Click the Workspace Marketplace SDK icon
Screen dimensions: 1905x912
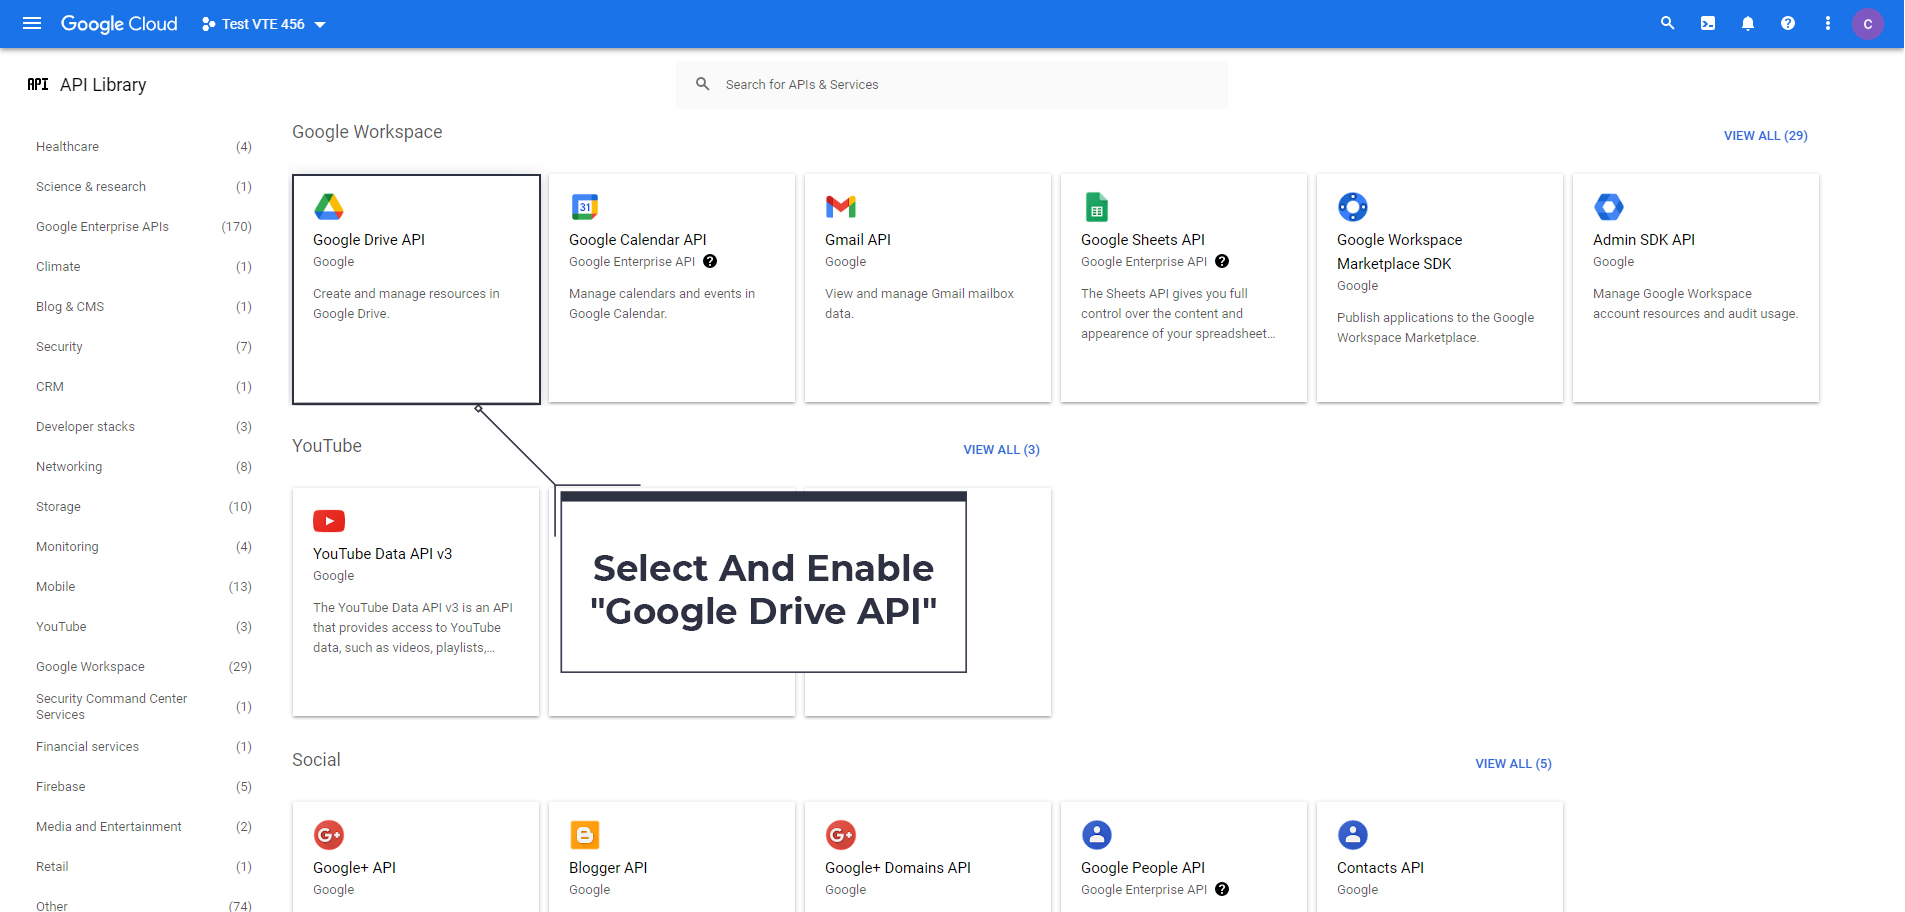(x=1353, y=207)
